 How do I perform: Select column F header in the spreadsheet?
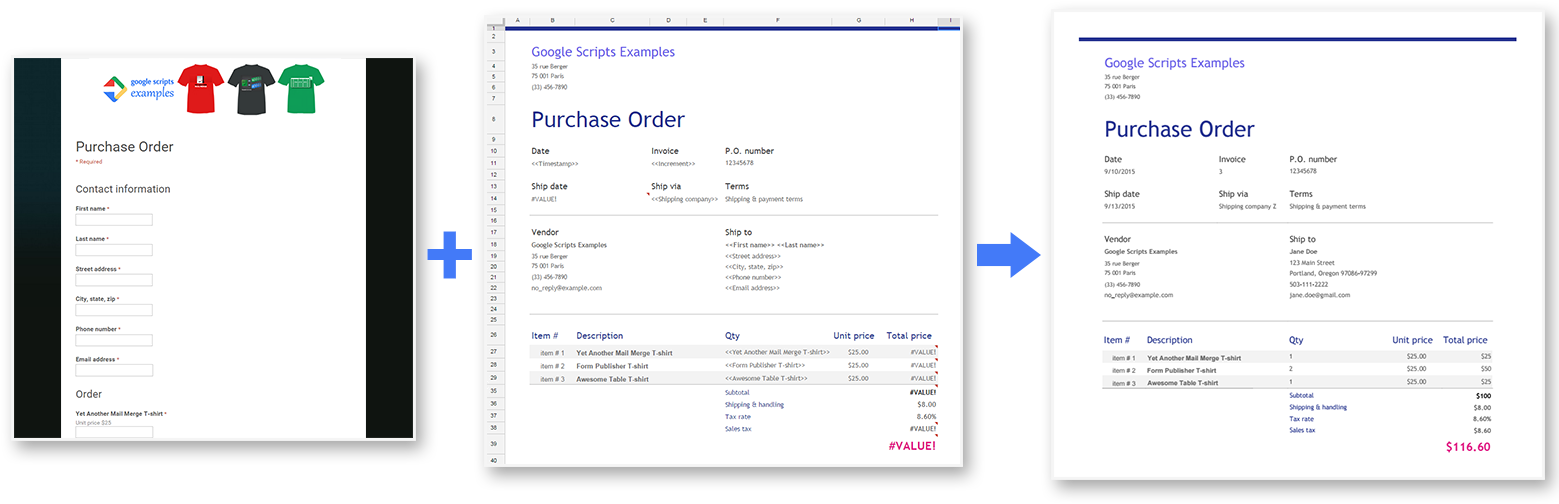(776, 20)
